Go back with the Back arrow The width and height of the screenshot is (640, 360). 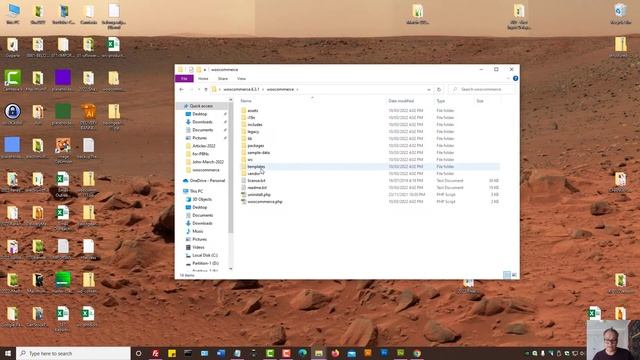(182, 89)
